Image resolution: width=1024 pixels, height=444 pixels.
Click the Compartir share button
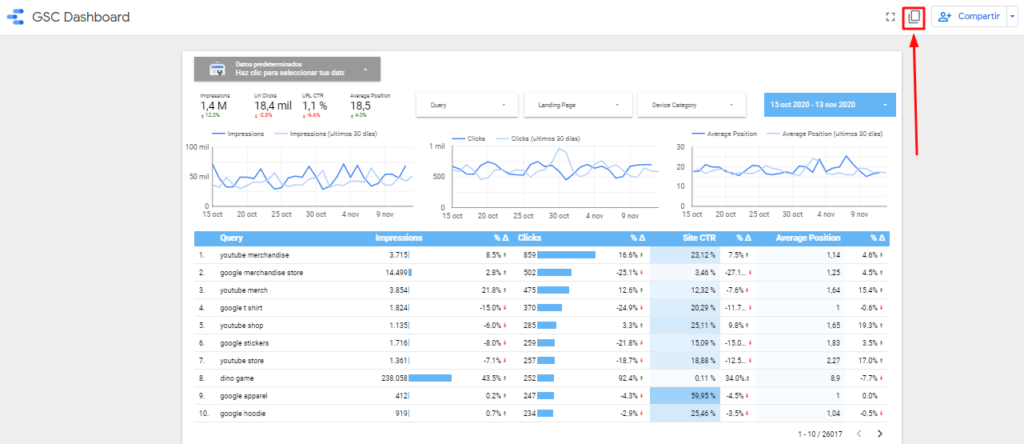968,17
